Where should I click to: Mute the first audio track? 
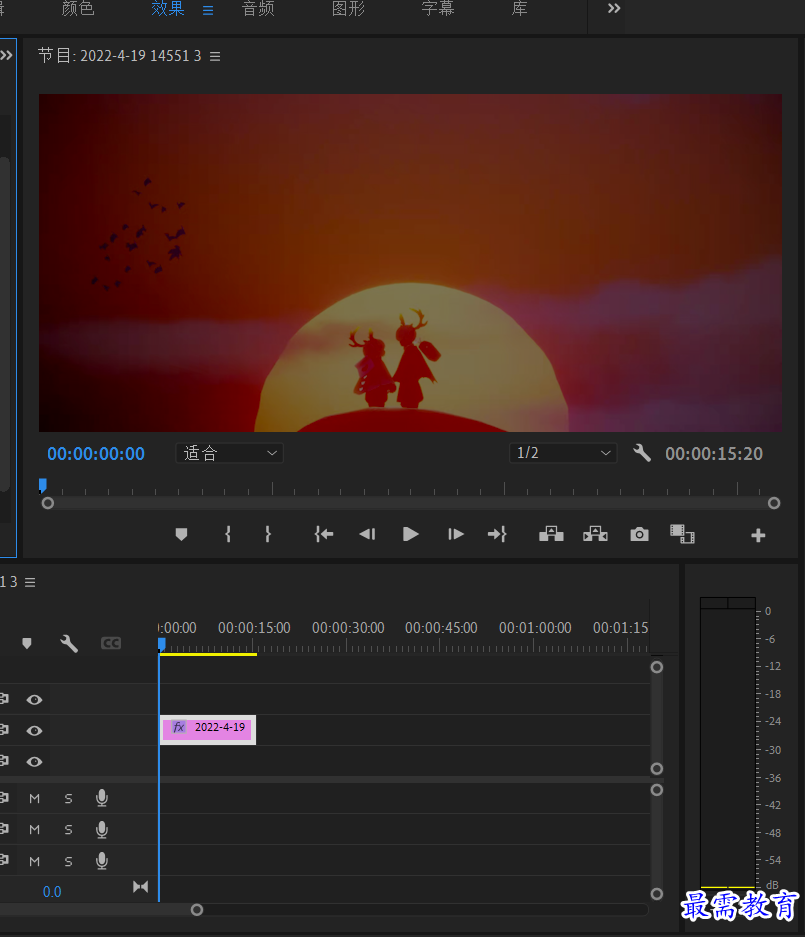click(35, 798)
